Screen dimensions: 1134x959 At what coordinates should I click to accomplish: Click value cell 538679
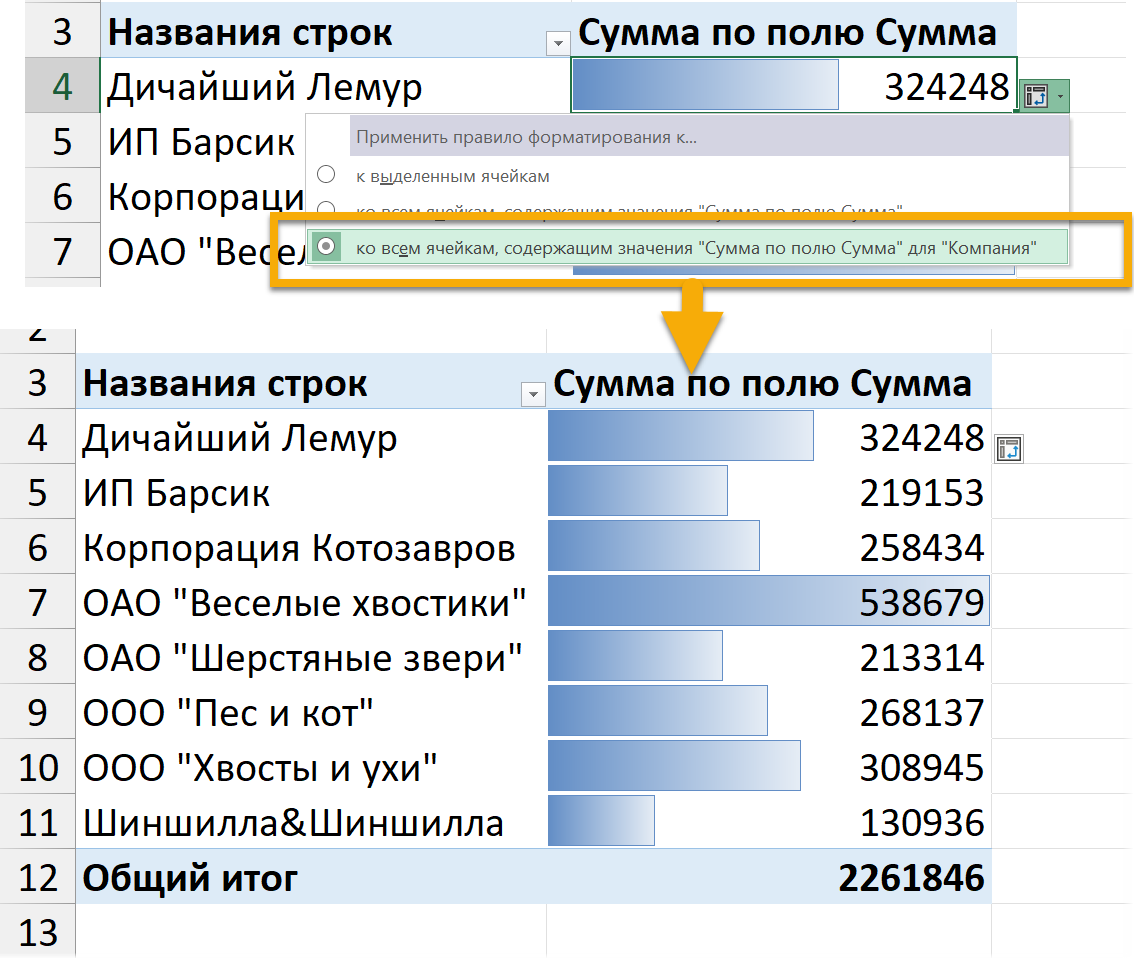pyautogui.click(x=769, y=602)
